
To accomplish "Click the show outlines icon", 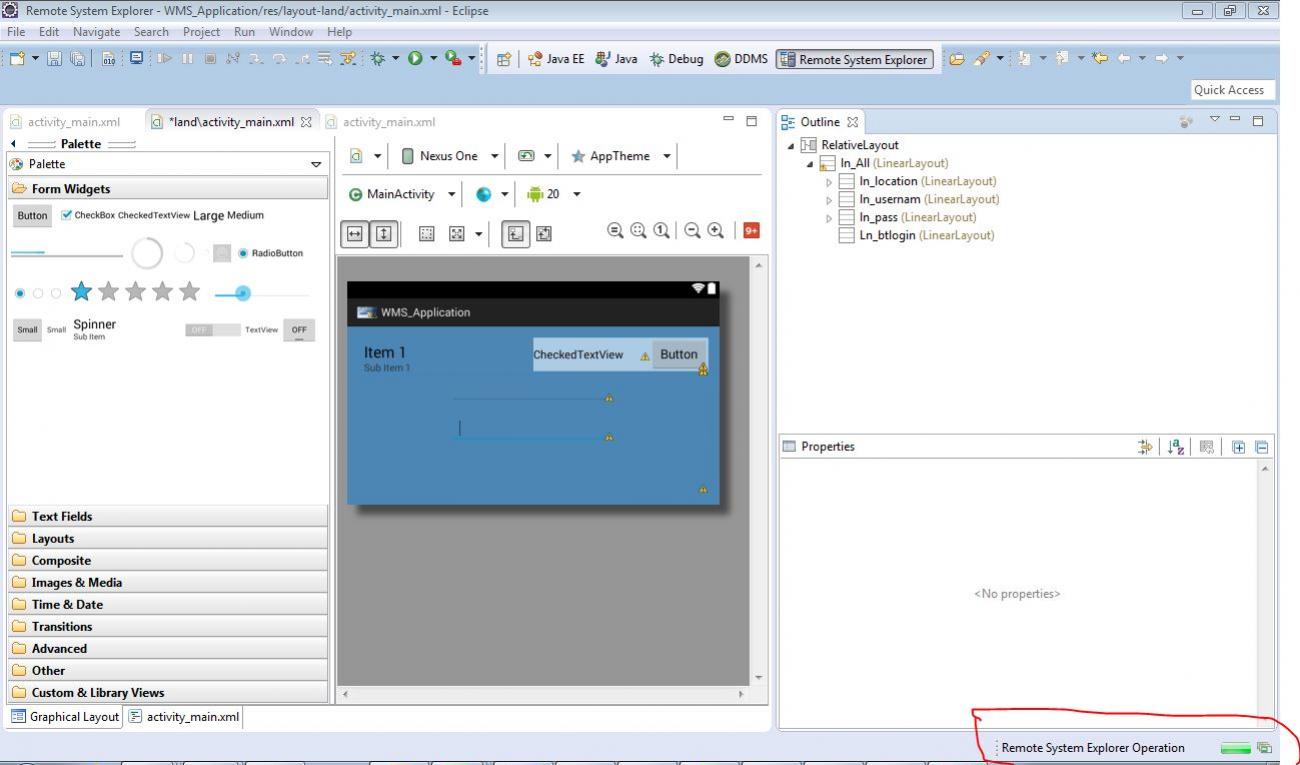I will pos(427,234).
